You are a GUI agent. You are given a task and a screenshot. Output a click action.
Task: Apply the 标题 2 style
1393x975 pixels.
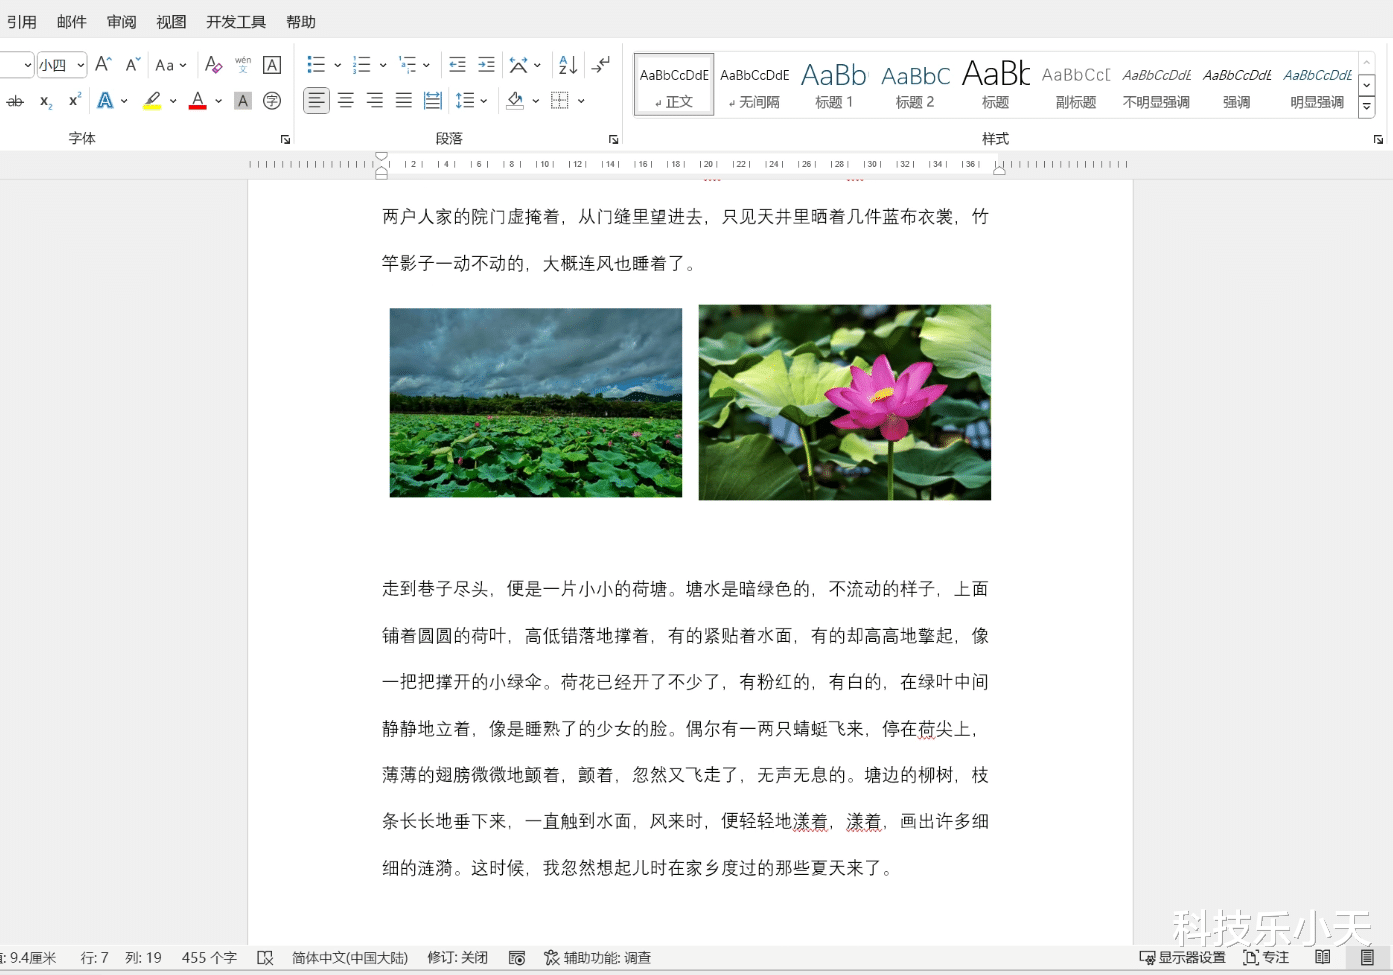pyautogui.click(x=915, y=85)
